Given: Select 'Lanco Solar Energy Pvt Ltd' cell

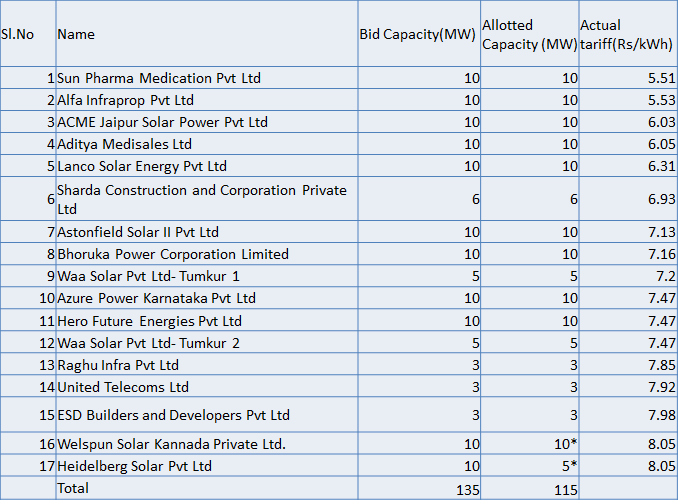Looking at the screenshot, I should (x=207, y=166).
